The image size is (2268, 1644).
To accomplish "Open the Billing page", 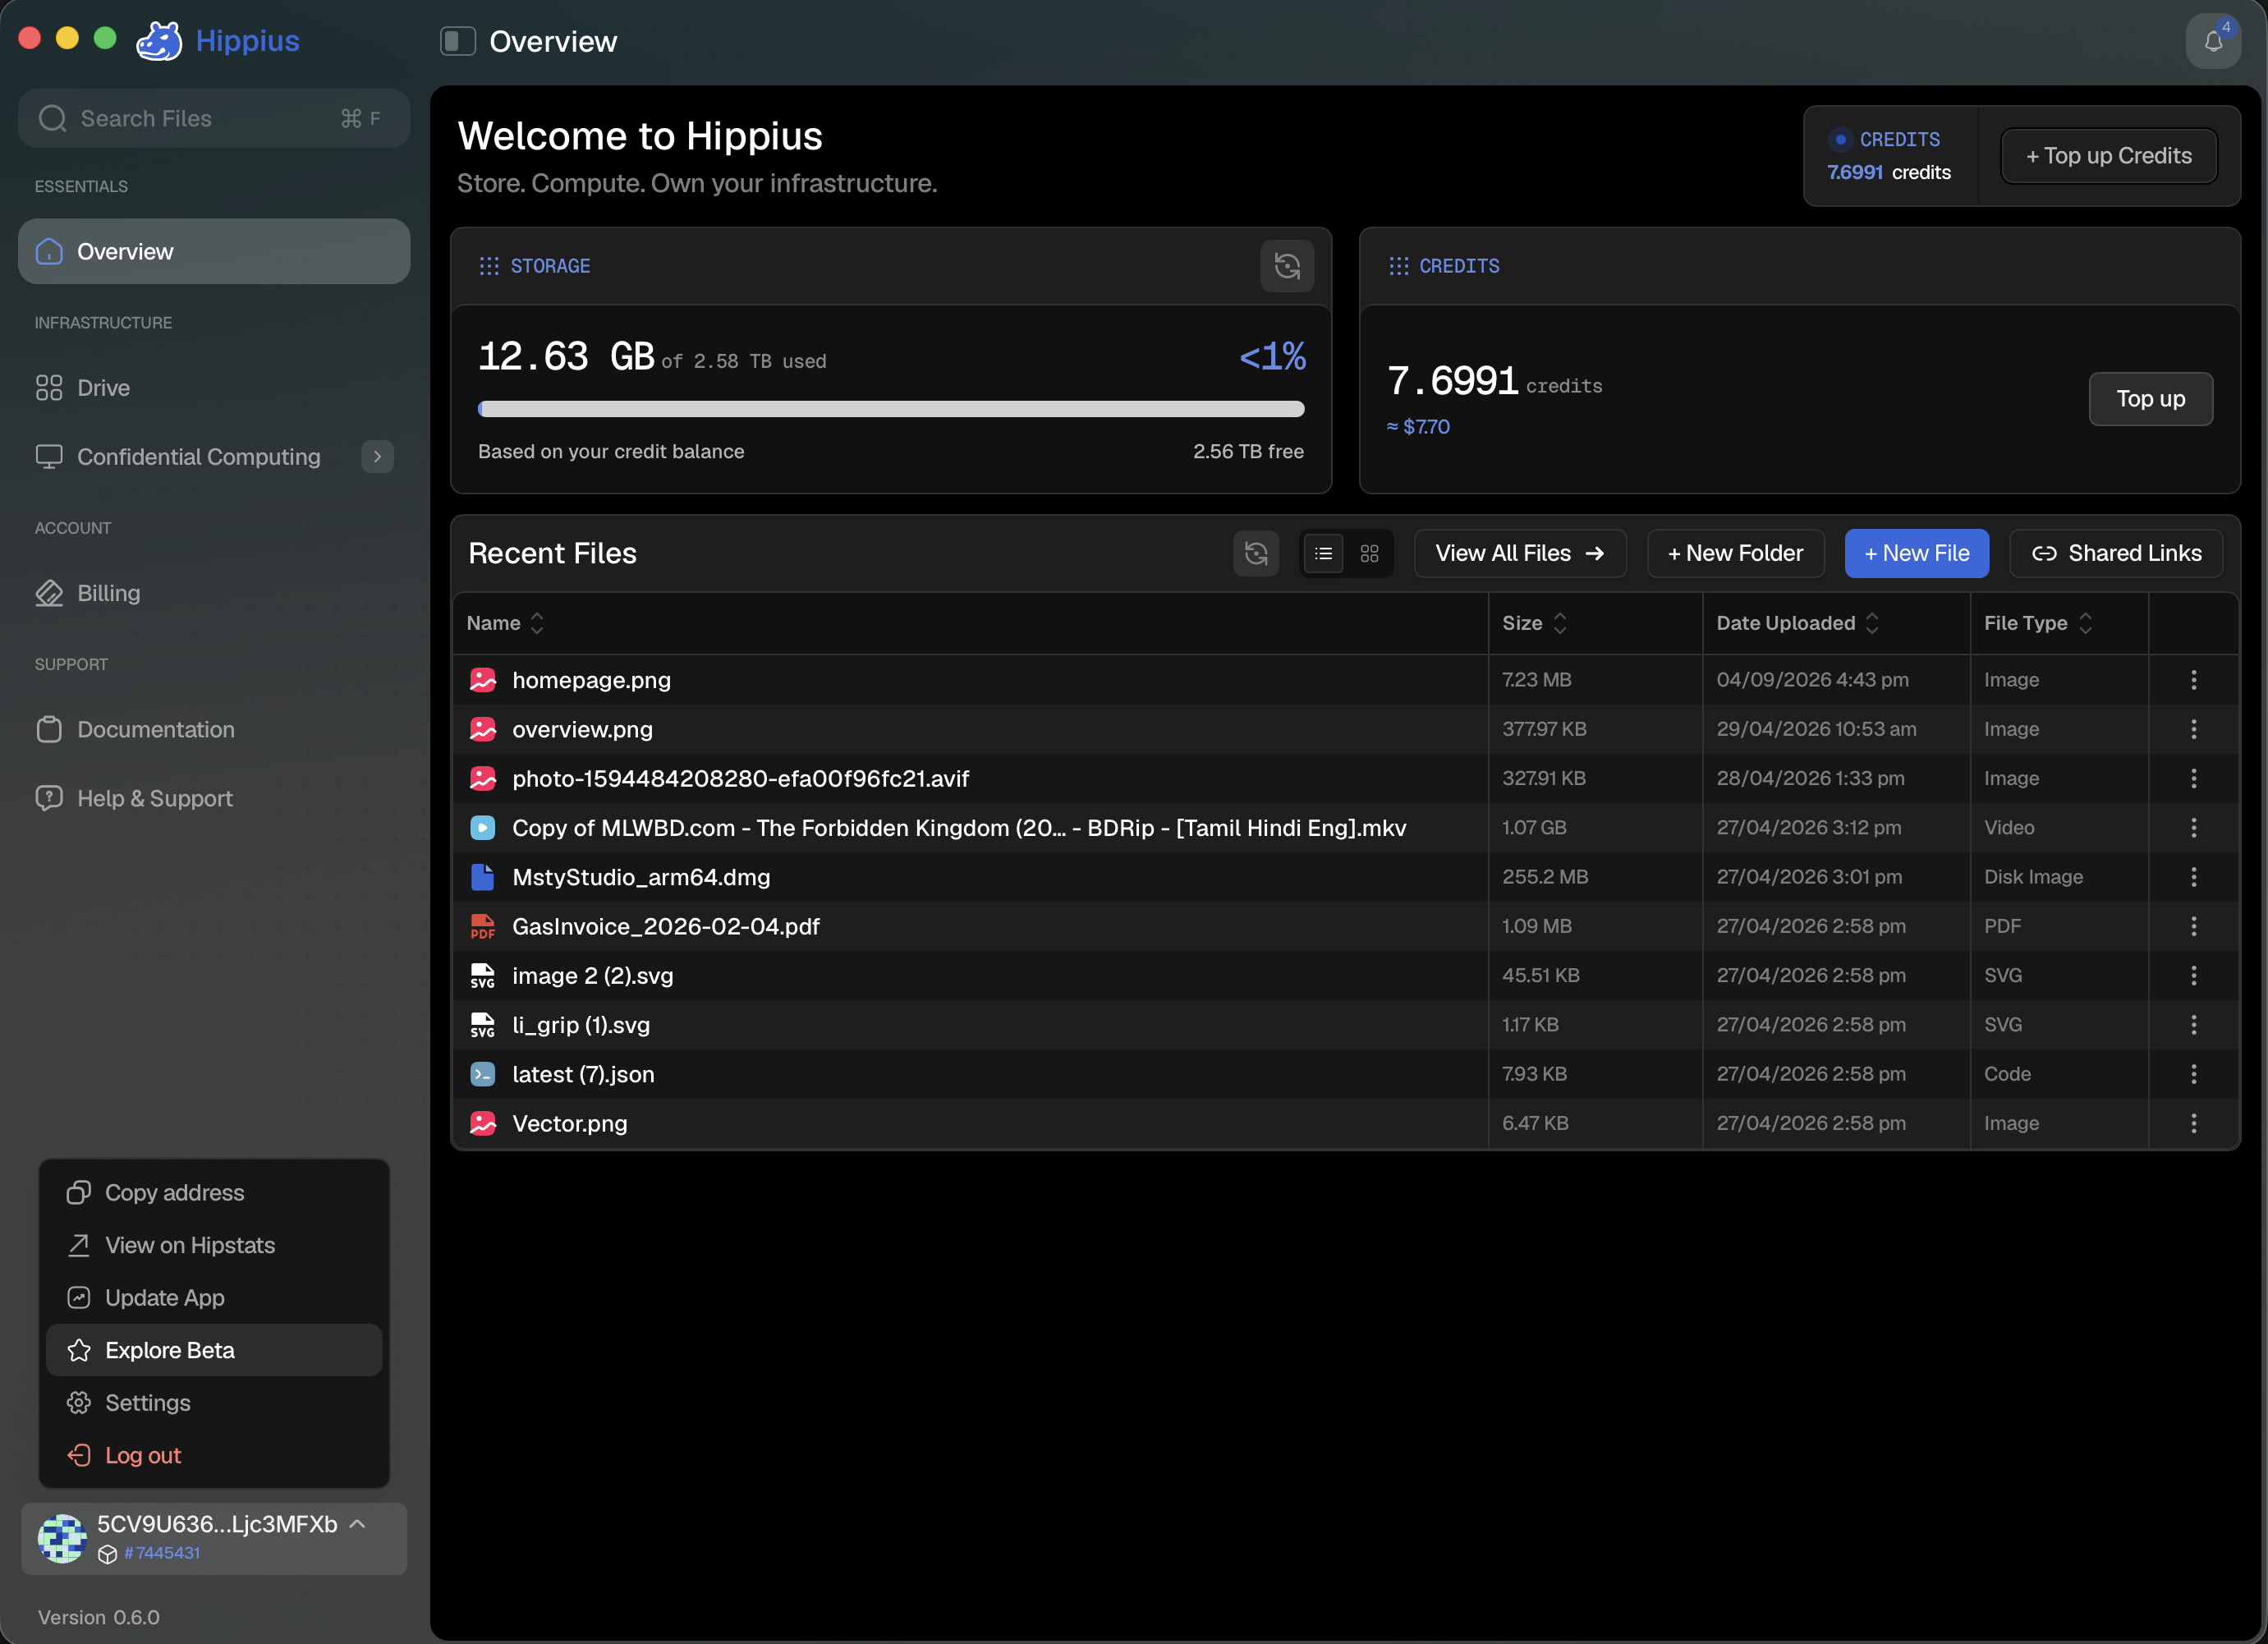I will tap(214, 593).
